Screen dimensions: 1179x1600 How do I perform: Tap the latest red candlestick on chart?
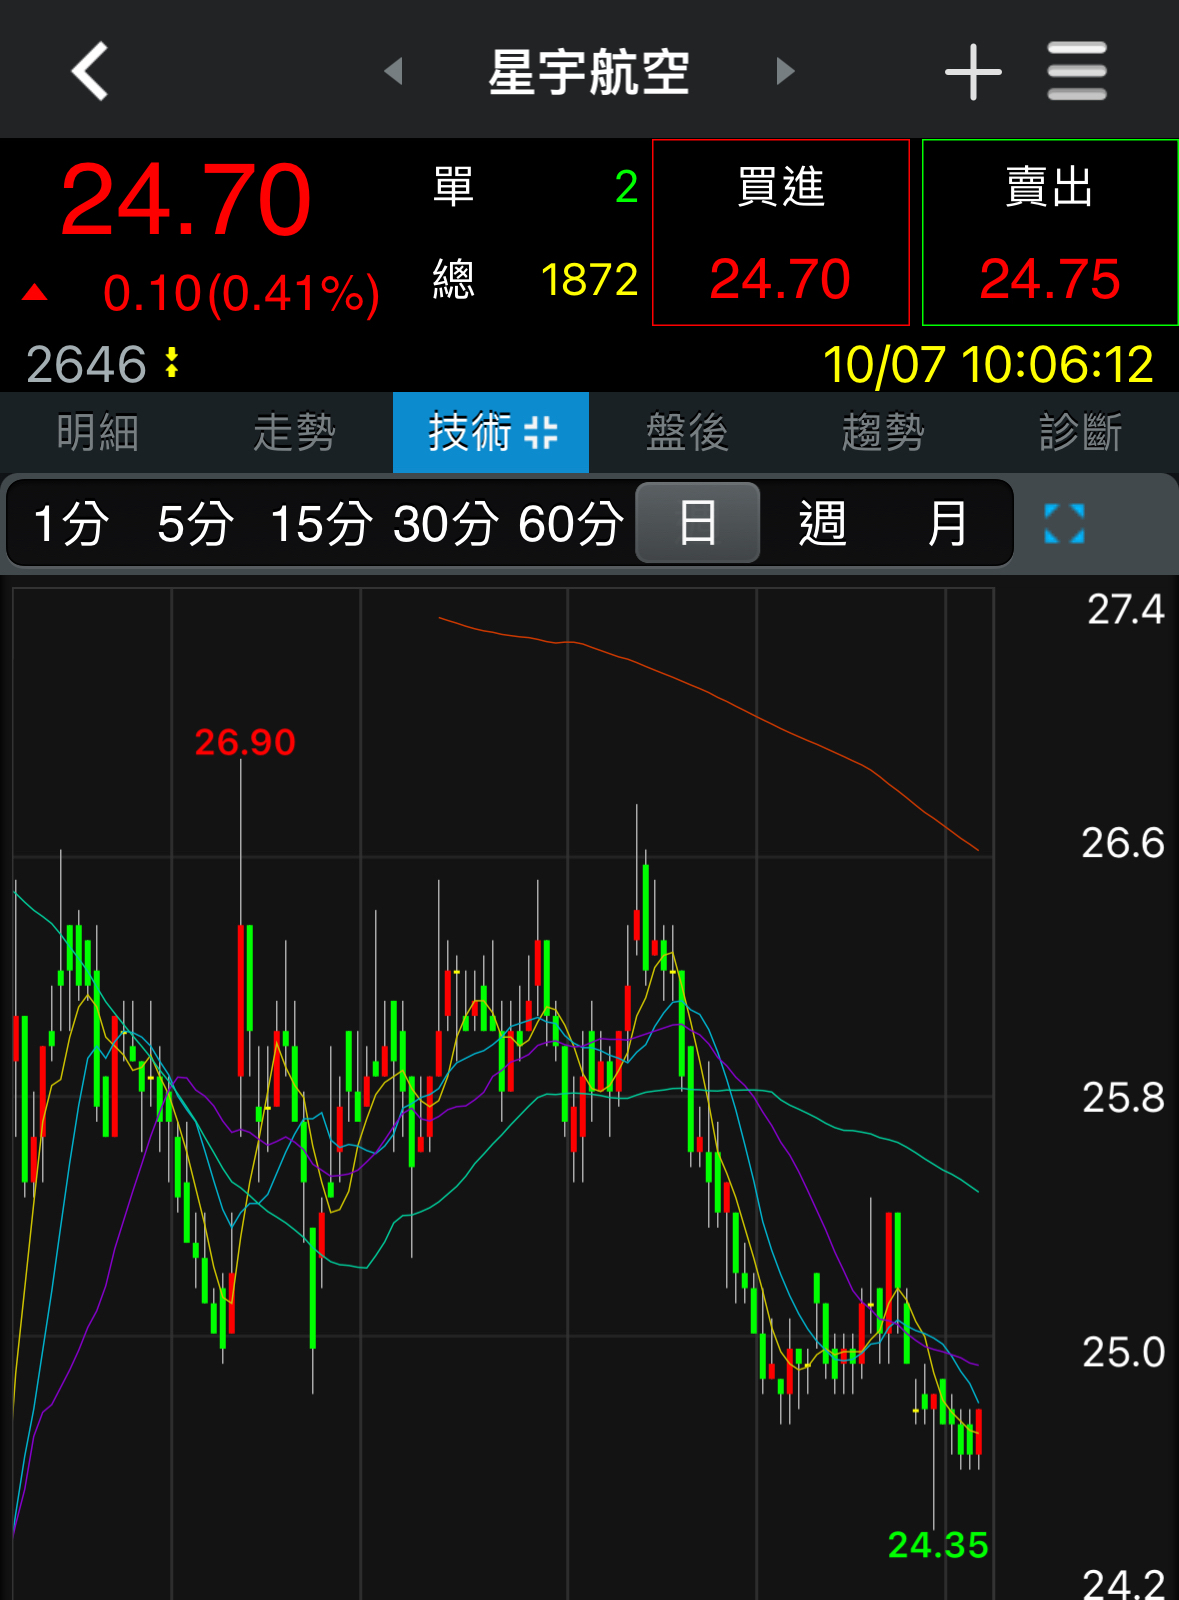[979, 1432]
